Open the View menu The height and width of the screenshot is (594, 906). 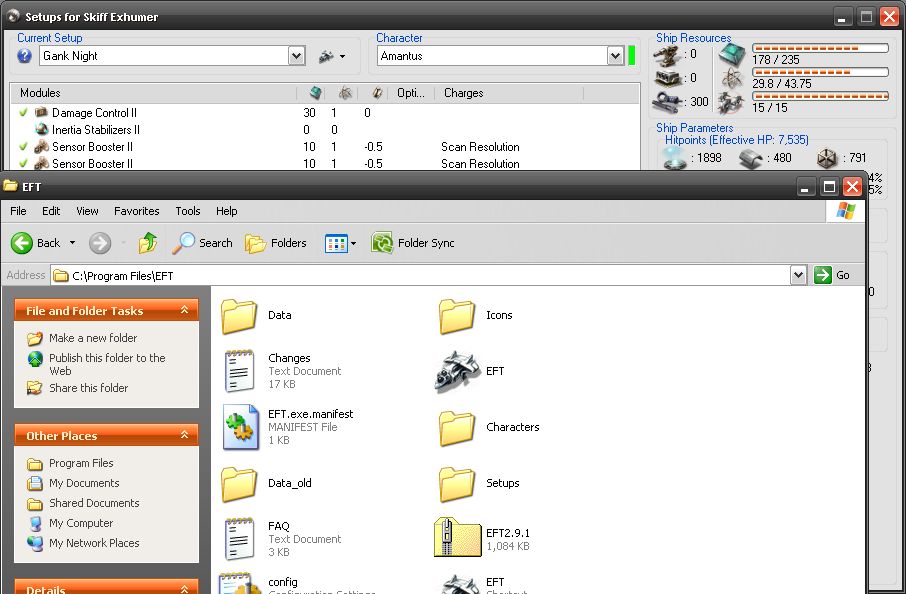coord(87,211)
